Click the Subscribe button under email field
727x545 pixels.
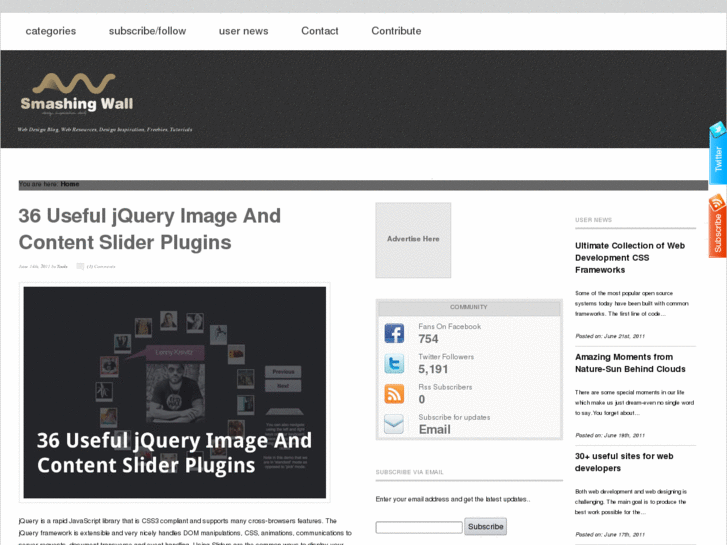[x=485, y=526]
